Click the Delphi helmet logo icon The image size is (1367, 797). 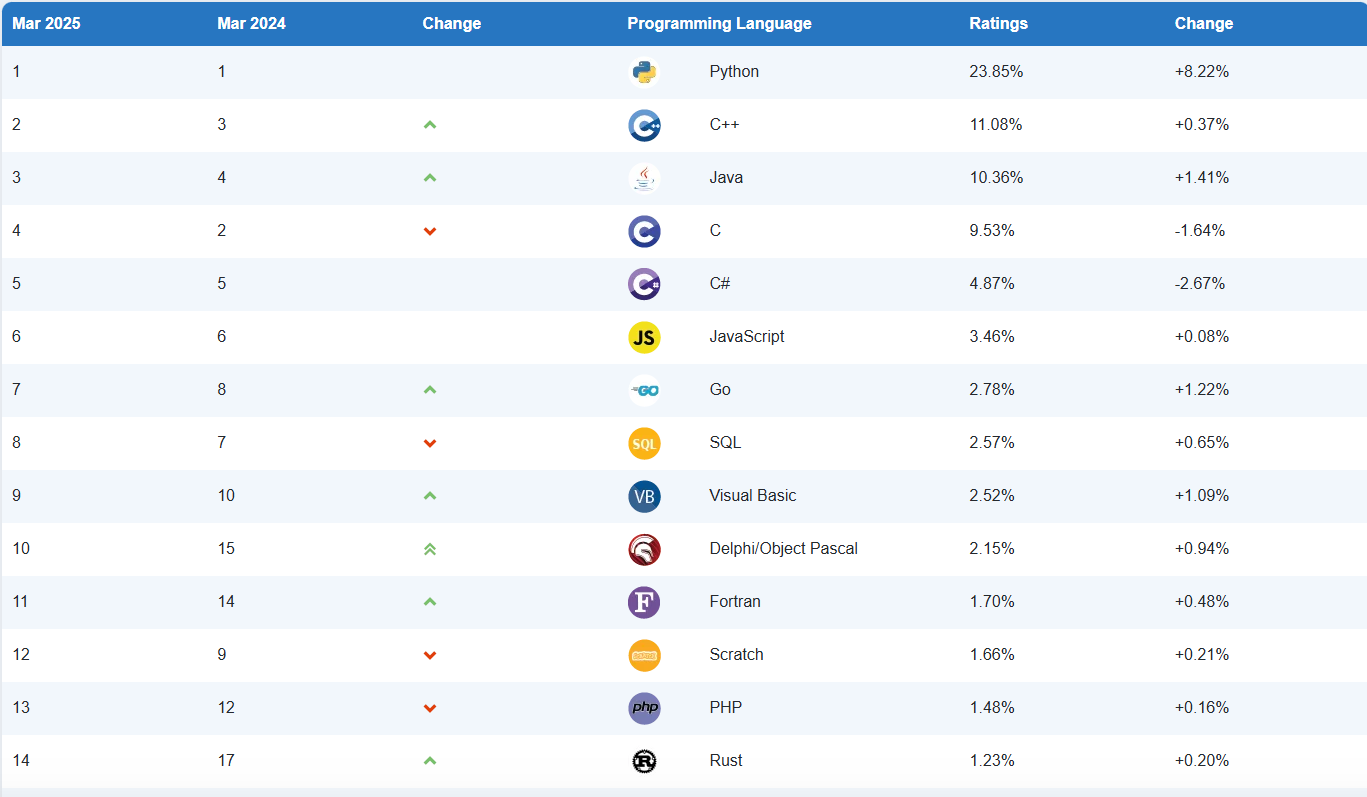644,549
